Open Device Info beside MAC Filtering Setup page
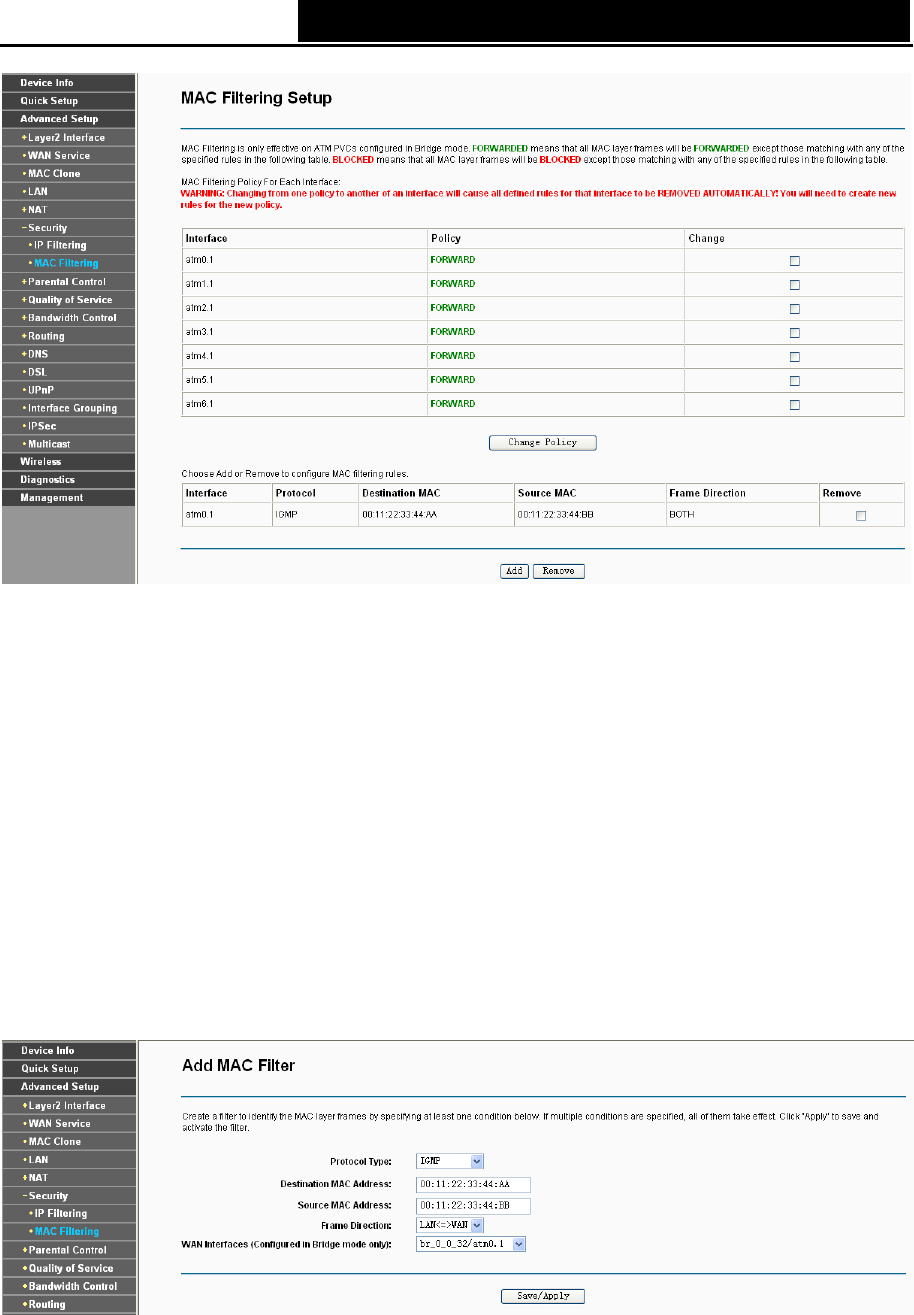Screen dimensions: 914x1315 (68, 83)
